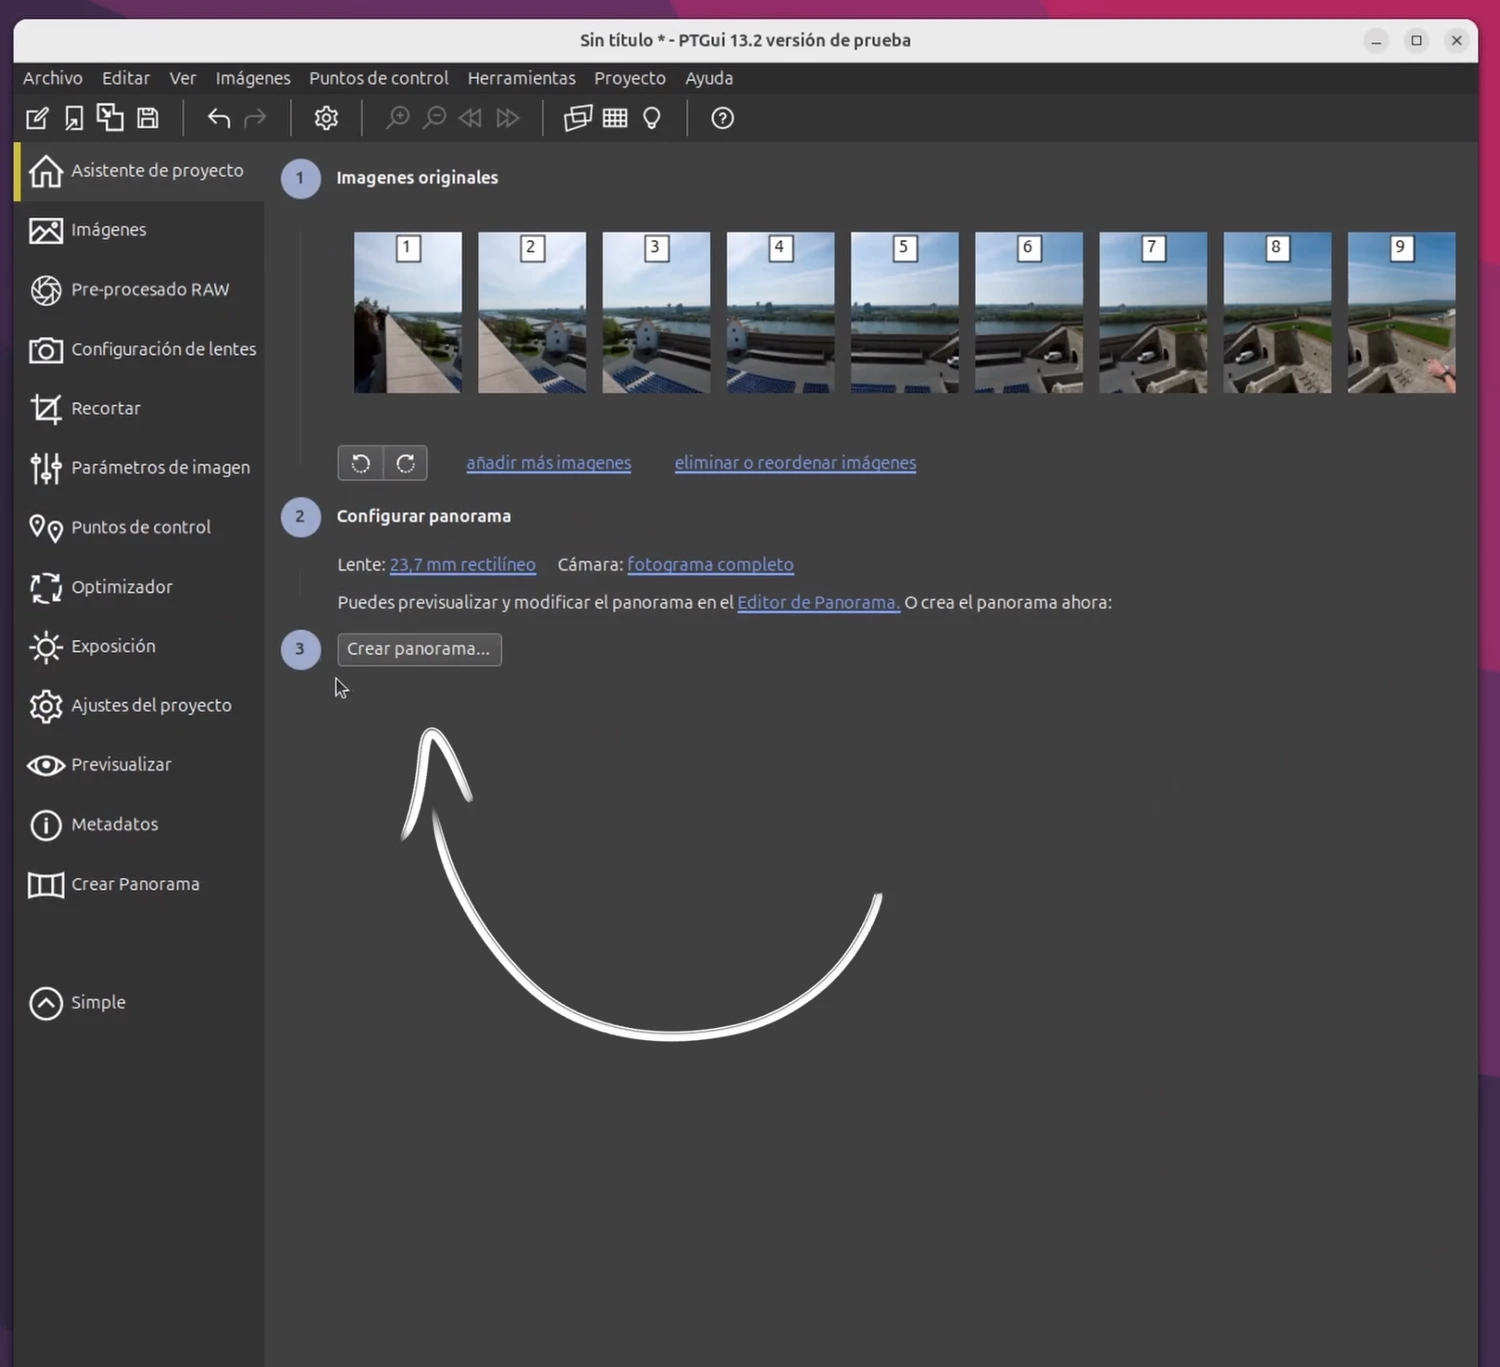Rotate images clockwise button
1500x1367 pixels.
pyautogui.click(x=405, y=463)
